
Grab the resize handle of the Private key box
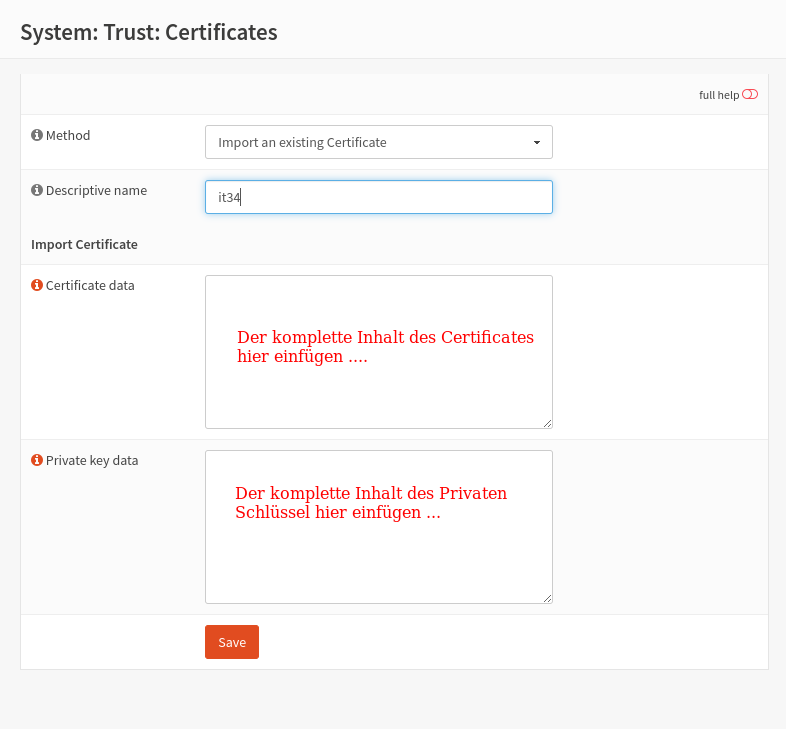coord(547,598)
